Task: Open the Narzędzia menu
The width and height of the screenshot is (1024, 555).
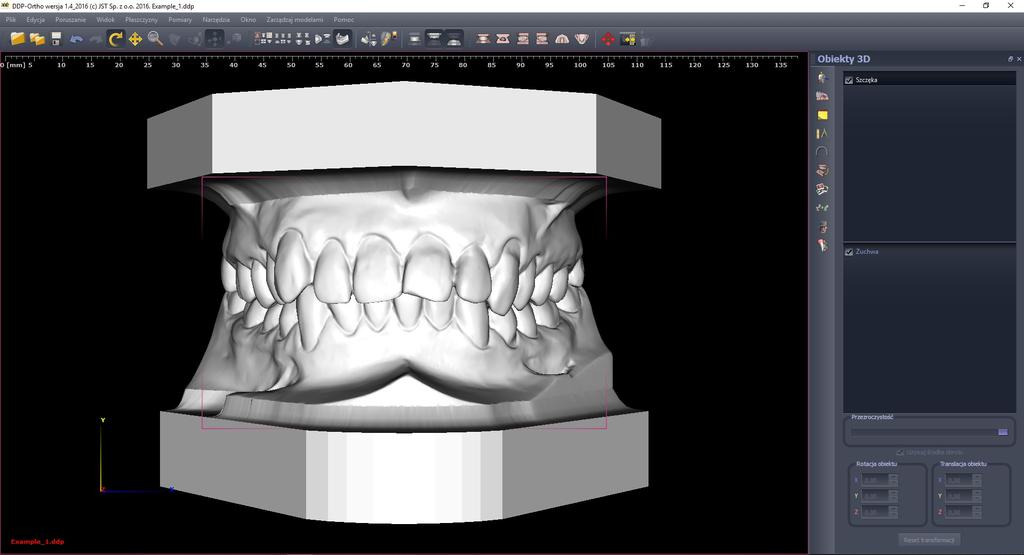Action: coord(216,20)
